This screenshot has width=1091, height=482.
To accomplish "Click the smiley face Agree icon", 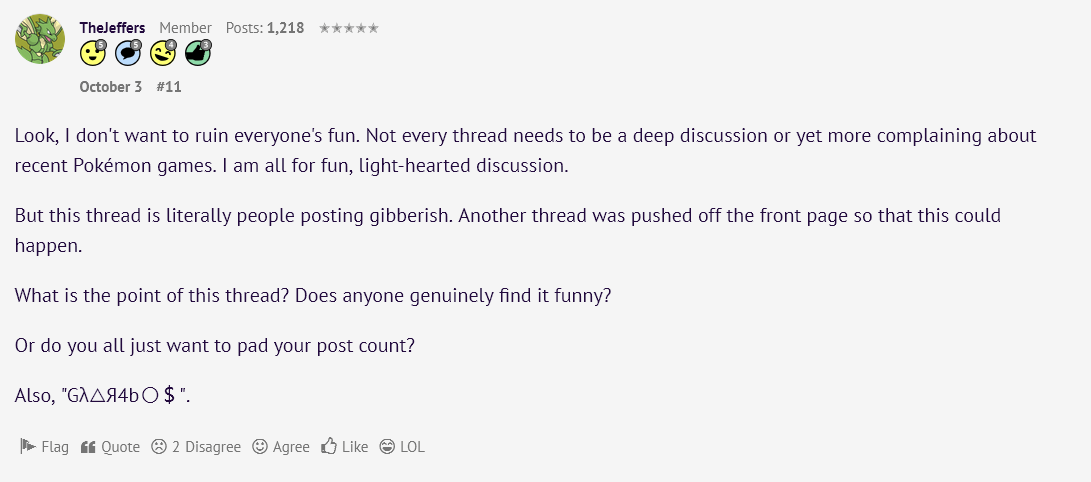I will pos(260,447).
